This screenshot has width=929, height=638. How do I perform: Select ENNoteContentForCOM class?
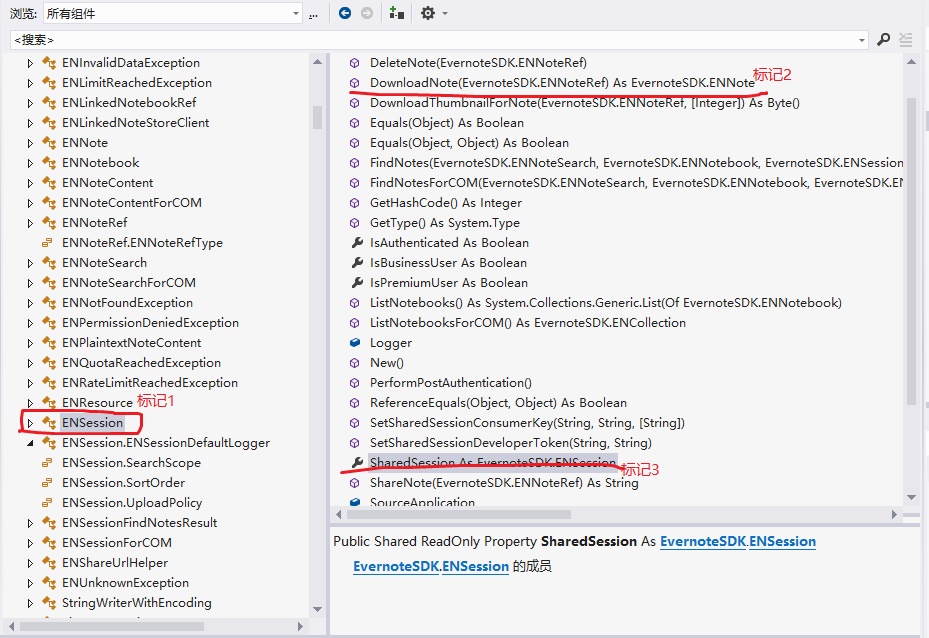(132, 203)
